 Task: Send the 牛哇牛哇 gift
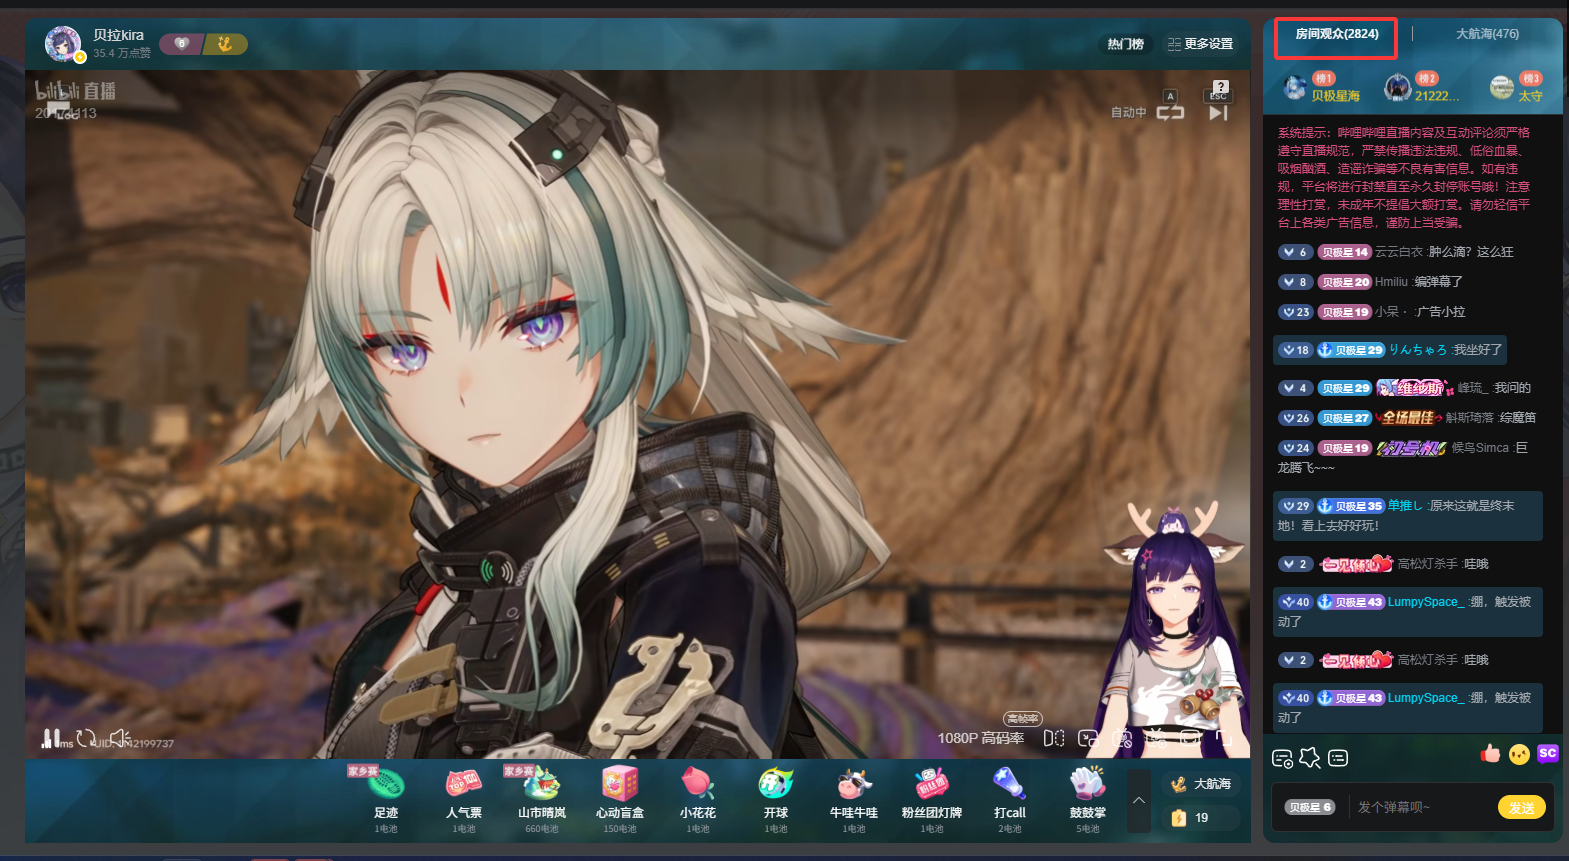854,800
